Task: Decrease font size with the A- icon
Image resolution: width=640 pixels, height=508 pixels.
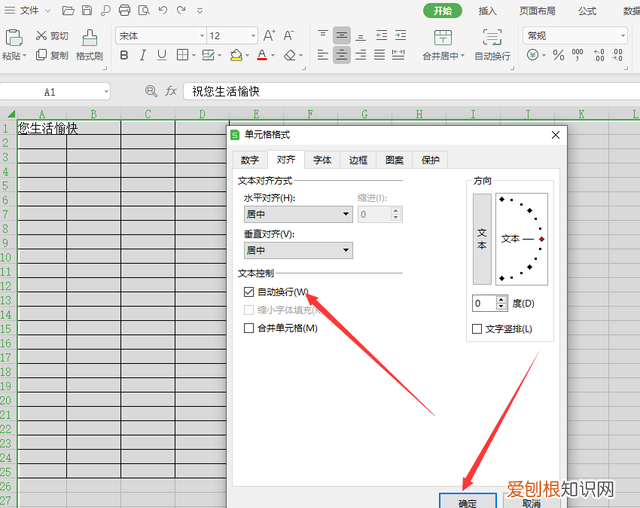Action: click(289, 35)
